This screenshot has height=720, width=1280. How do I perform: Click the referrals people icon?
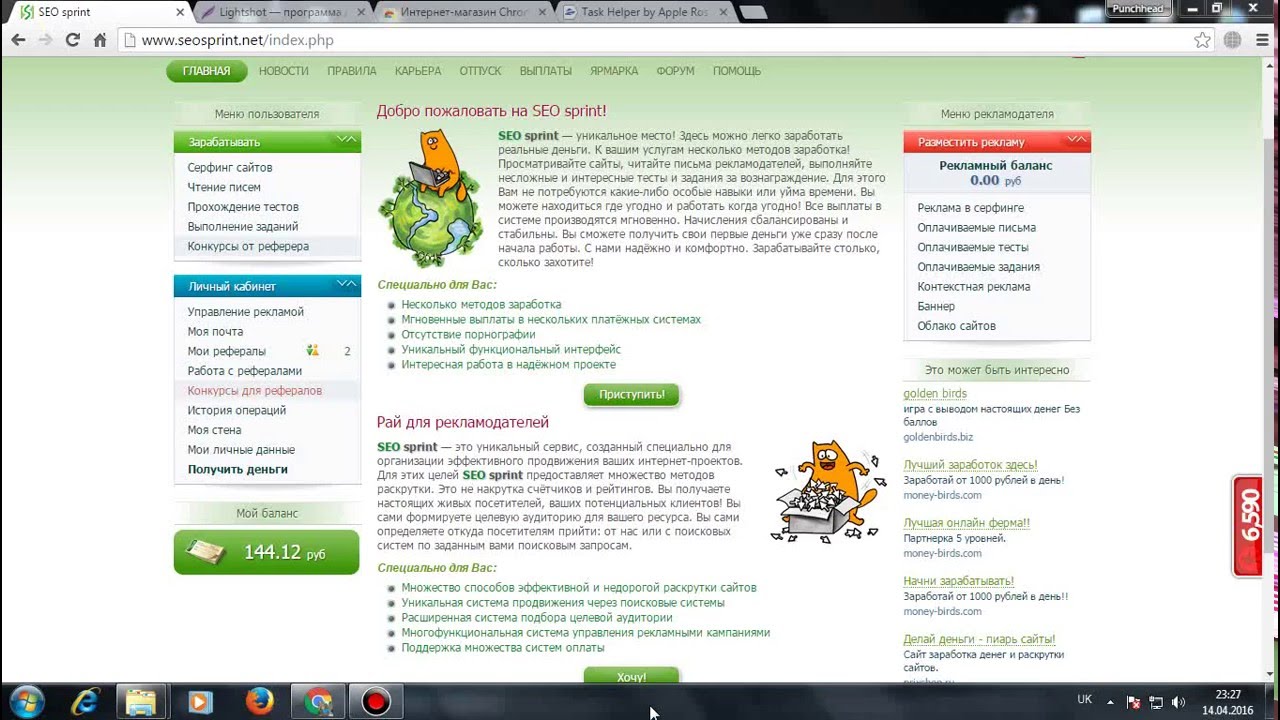pyautogui.click(x=313, y=351)
